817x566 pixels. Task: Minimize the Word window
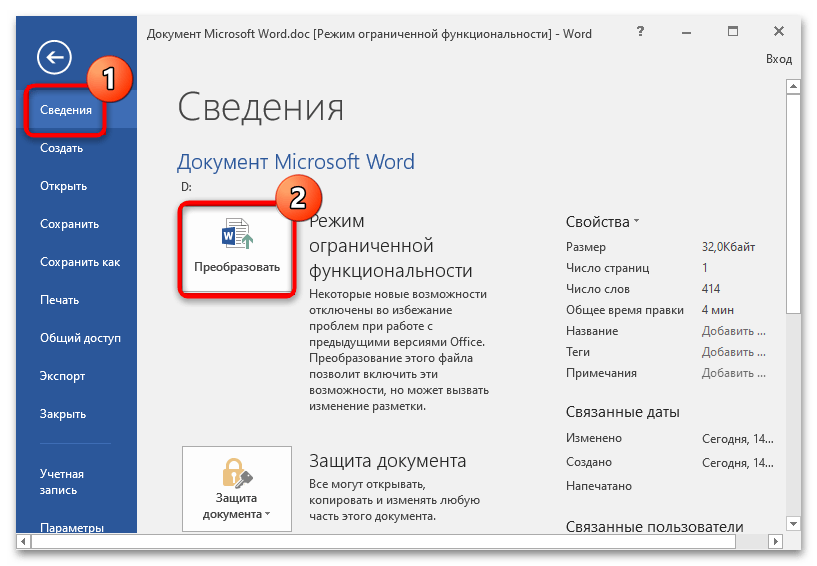[x=686, y=32]
